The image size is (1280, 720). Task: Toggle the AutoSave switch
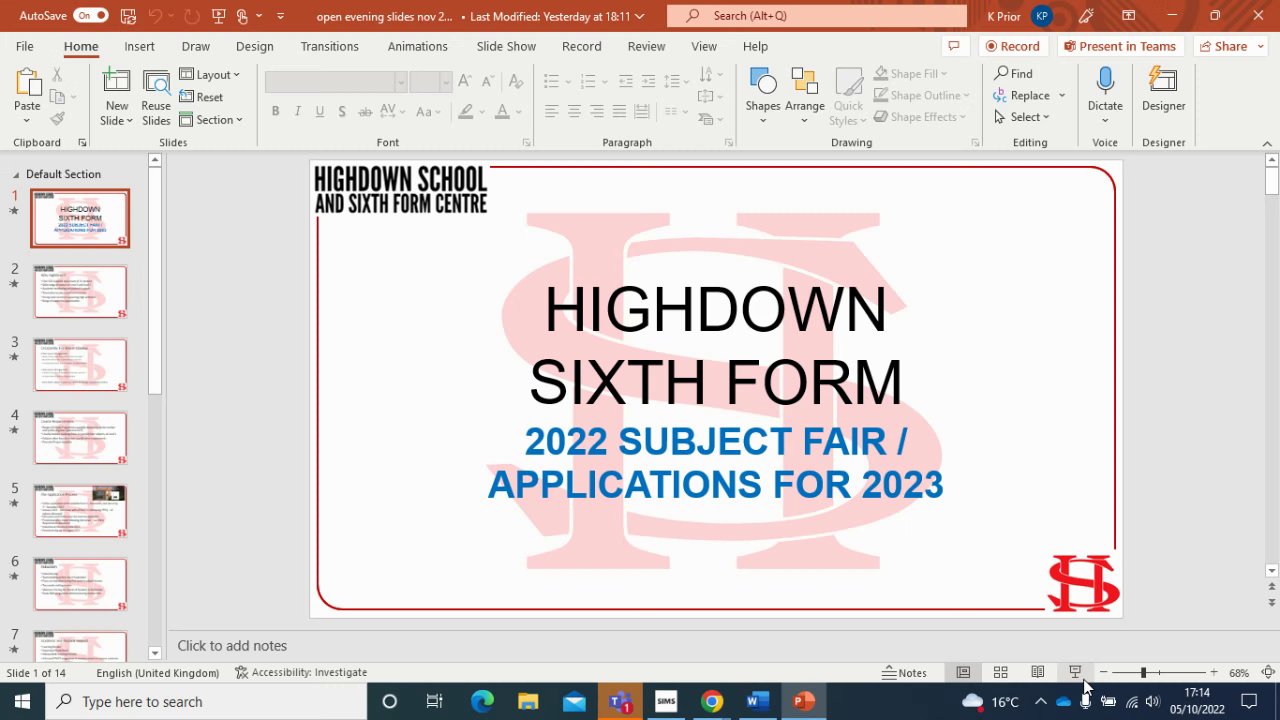[x=90, y=16]
